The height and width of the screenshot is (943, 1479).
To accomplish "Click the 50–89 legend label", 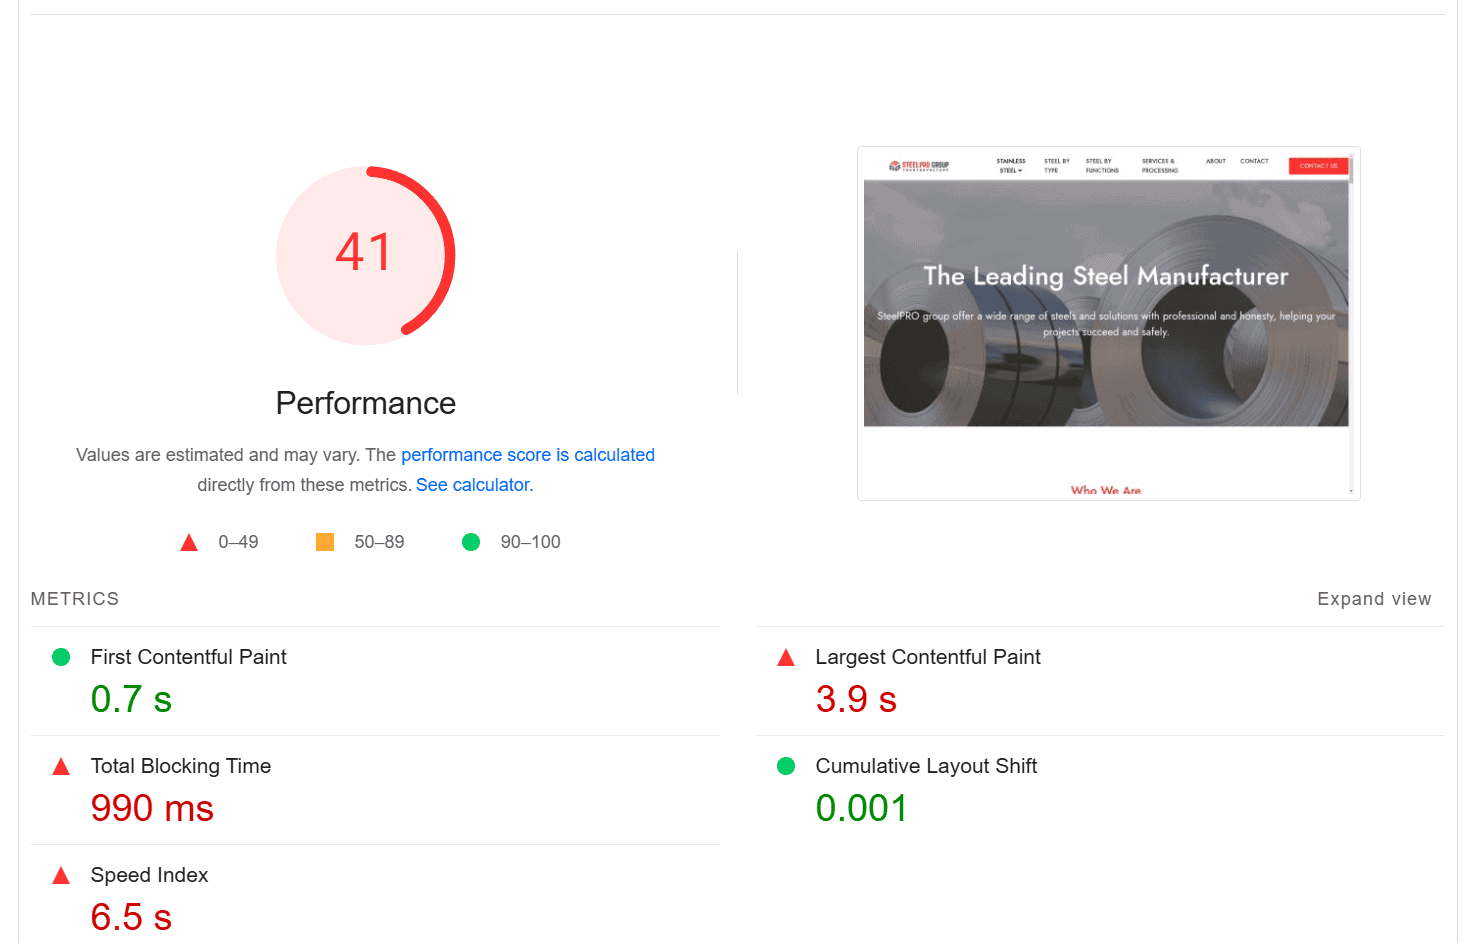I will (379, 542).
